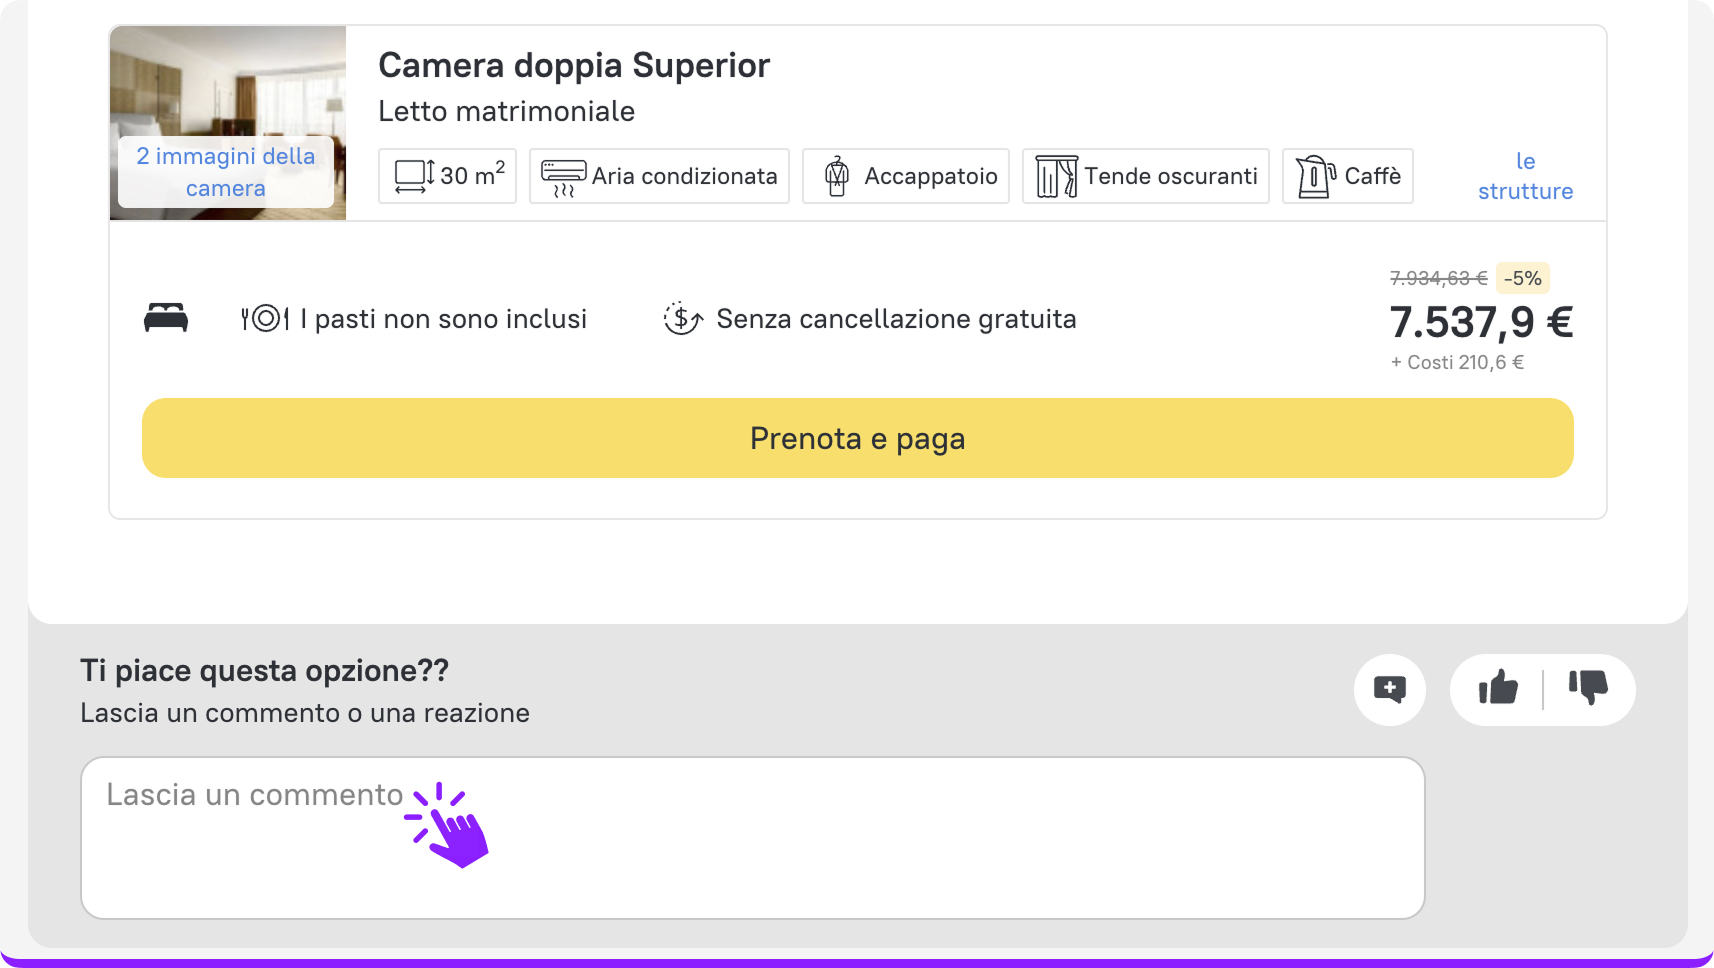1714x968 pixels.
Task: Open '2 immagini della camera' link
Action: 226,172
